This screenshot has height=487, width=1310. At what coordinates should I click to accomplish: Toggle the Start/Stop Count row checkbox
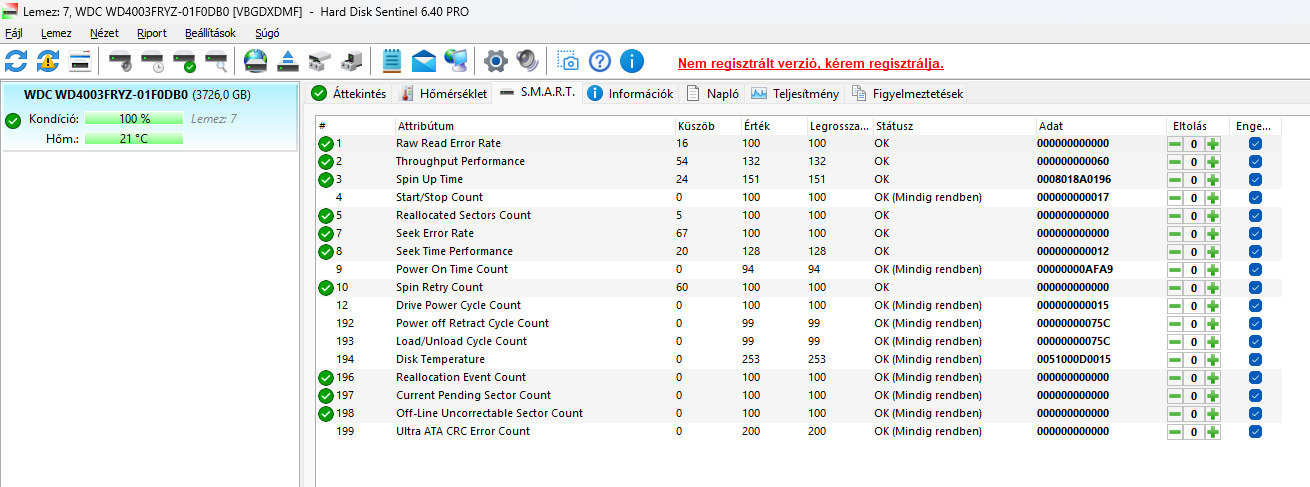click(x=1255, y=198)
